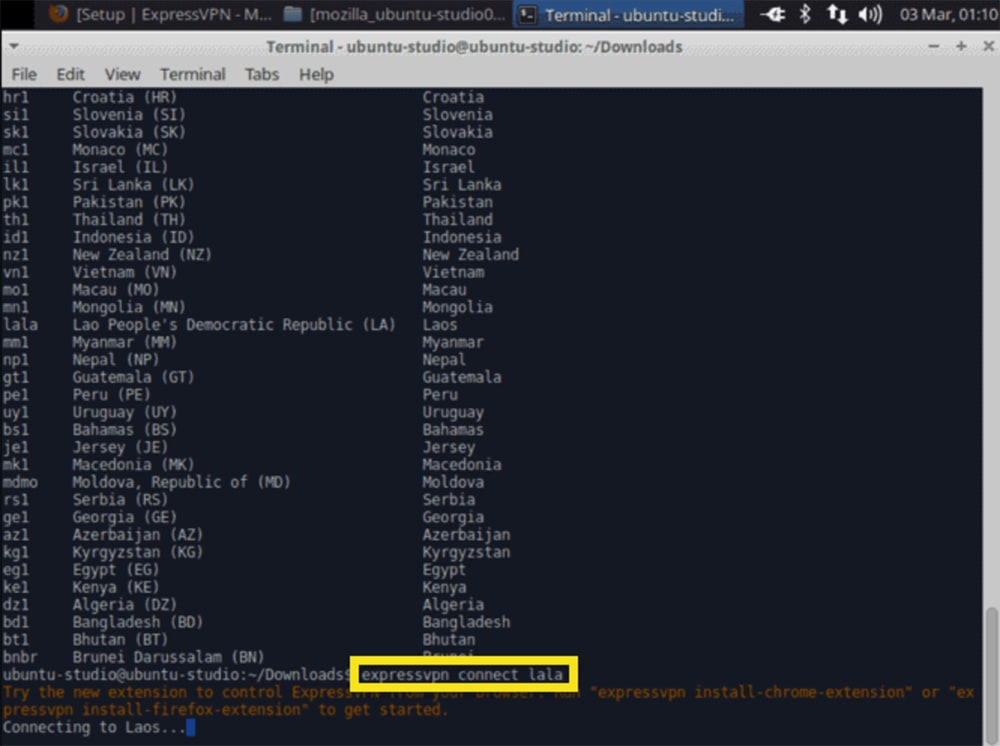The height and width of the screenshot is (746, 1000).
Task: Open the power plug tray icon
Action: [x=772, y=14]
